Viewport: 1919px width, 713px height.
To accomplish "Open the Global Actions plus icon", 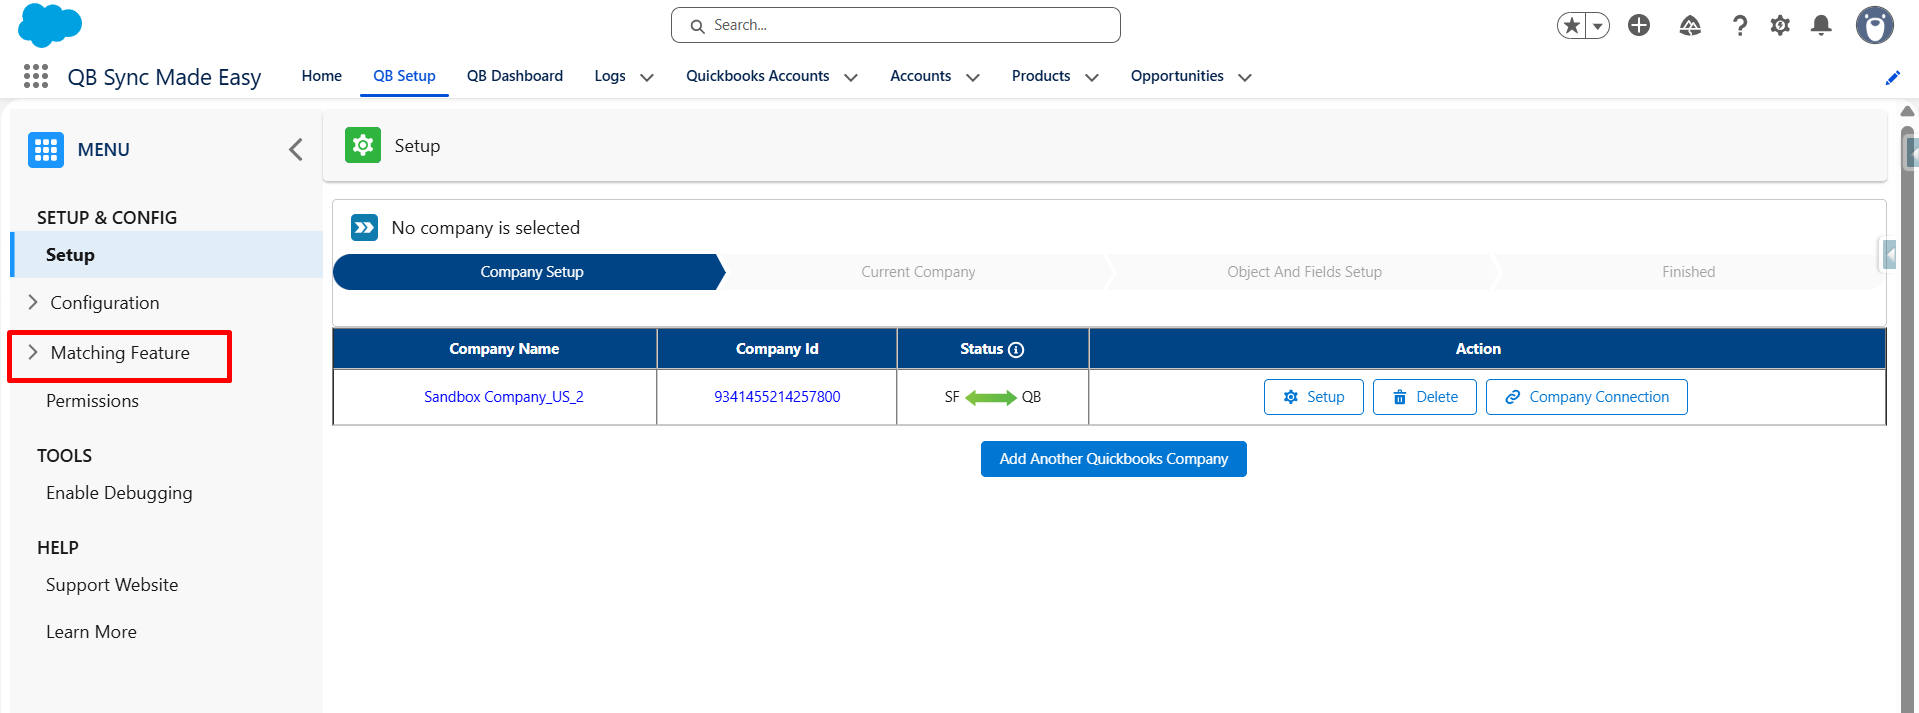I will point(1639,25).
